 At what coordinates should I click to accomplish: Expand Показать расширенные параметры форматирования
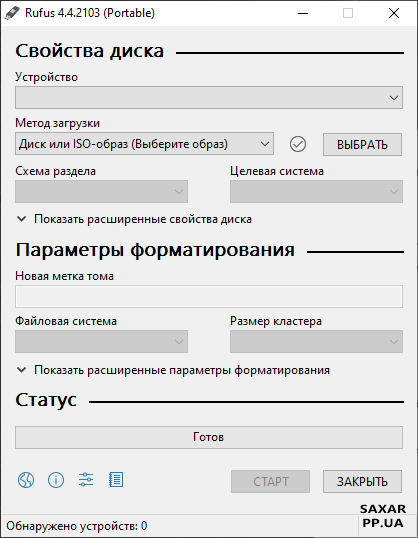(173, 370)
